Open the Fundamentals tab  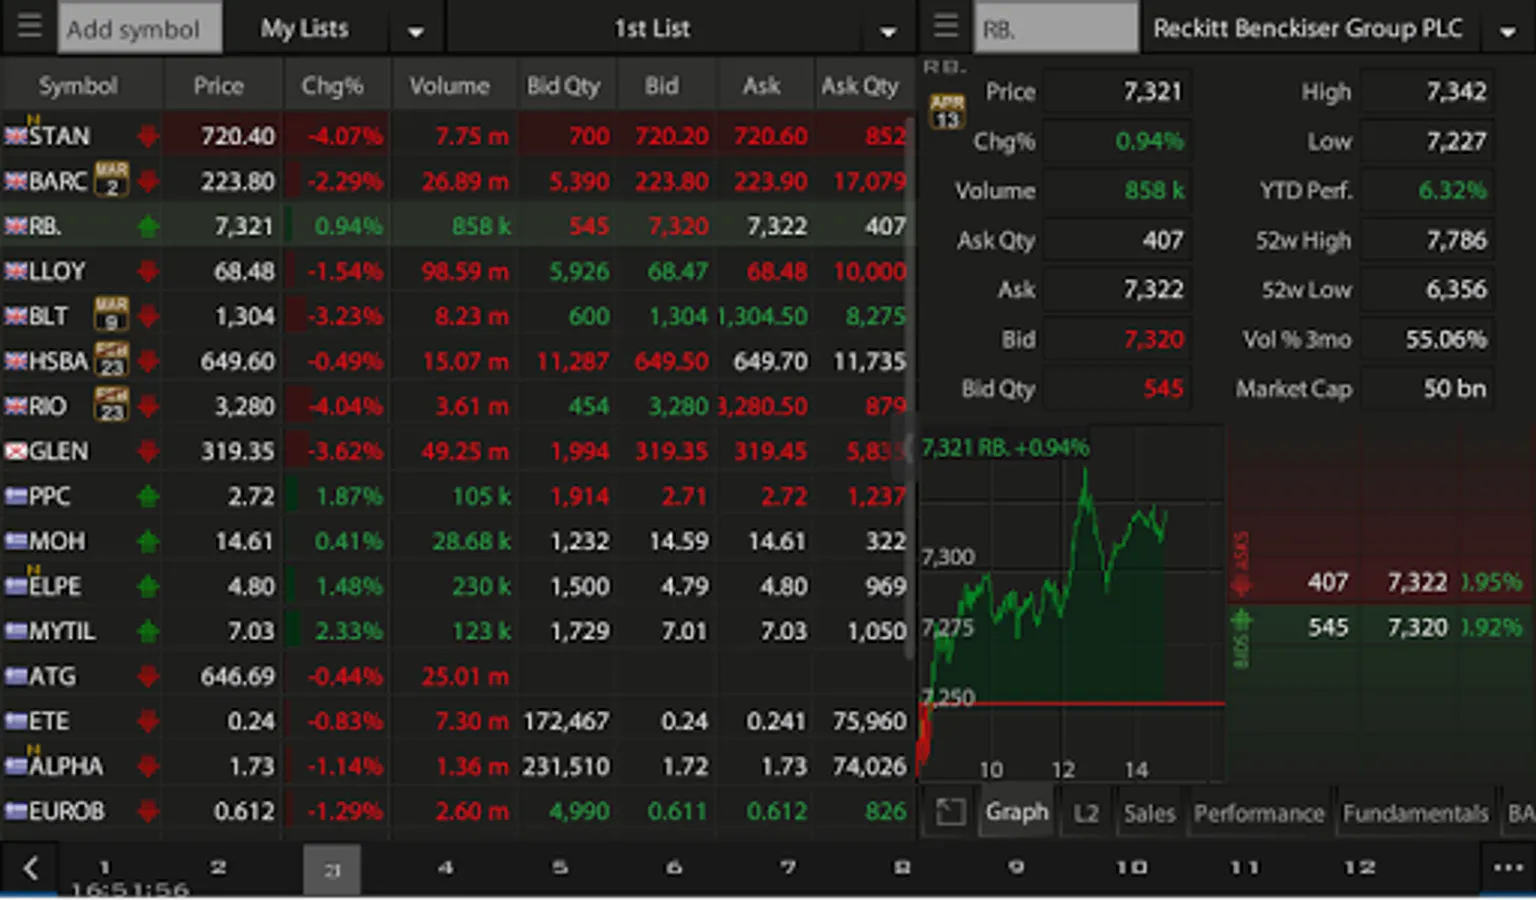[1415, 813]
